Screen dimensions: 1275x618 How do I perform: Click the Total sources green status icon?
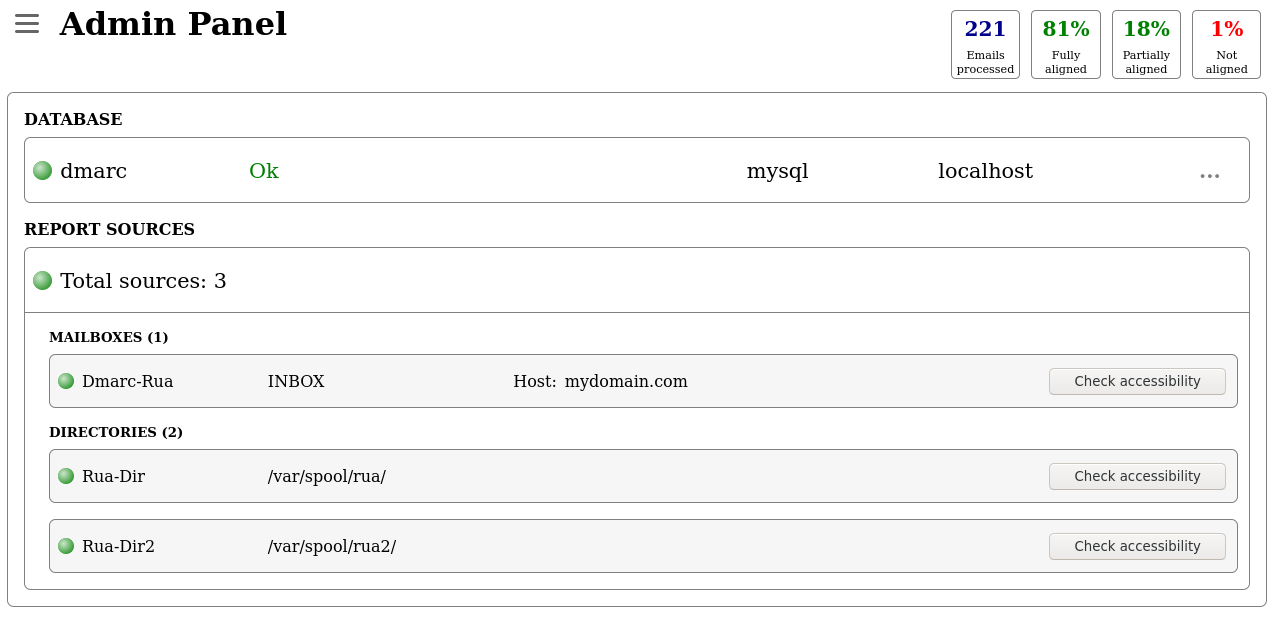tap(42, 281)
